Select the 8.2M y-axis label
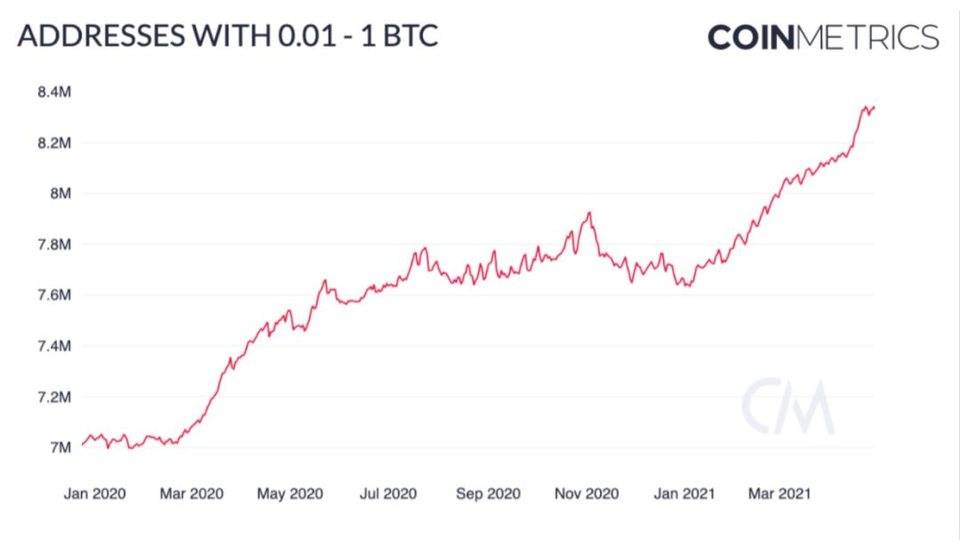960x552 pixels. [54, 143]
